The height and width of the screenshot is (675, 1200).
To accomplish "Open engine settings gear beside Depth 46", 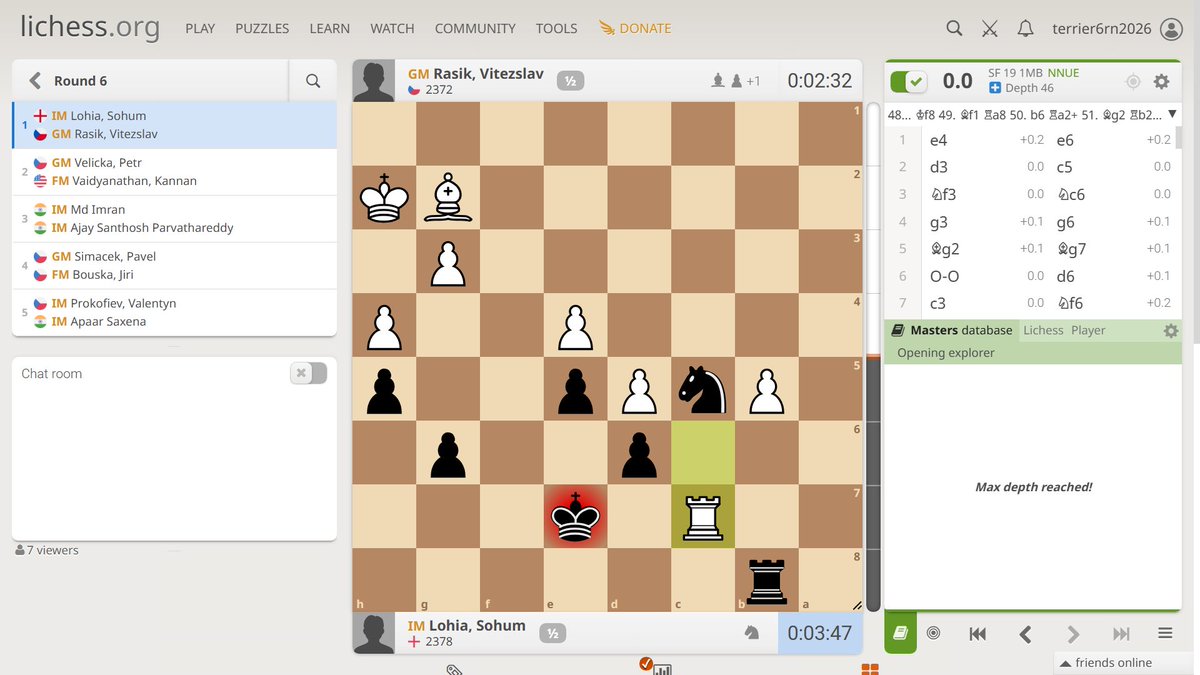I will [1161, 82].
